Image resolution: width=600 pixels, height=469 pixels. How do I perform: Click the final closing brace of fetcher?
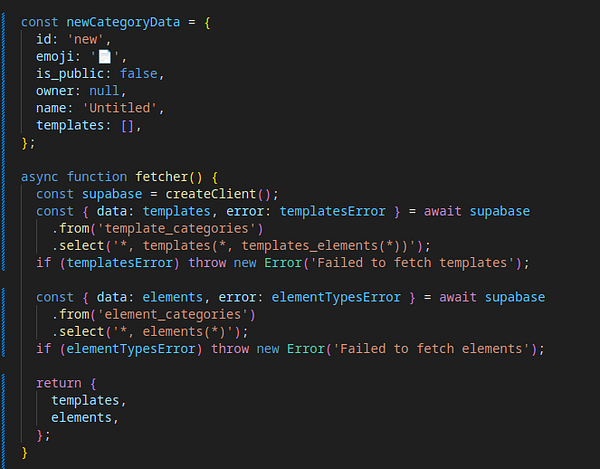point(25,452)
